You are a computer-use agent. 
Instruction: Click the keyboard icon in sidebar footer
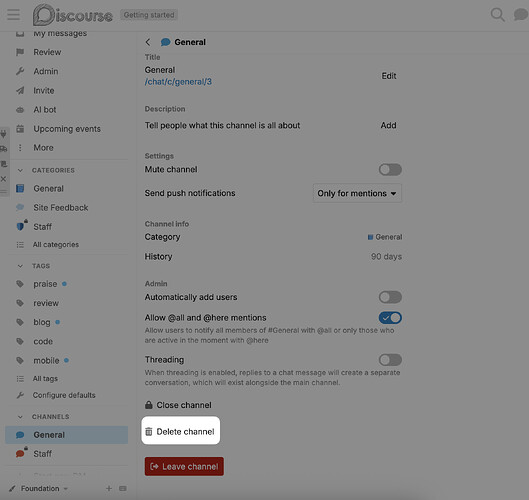click(x=123, y=488)
